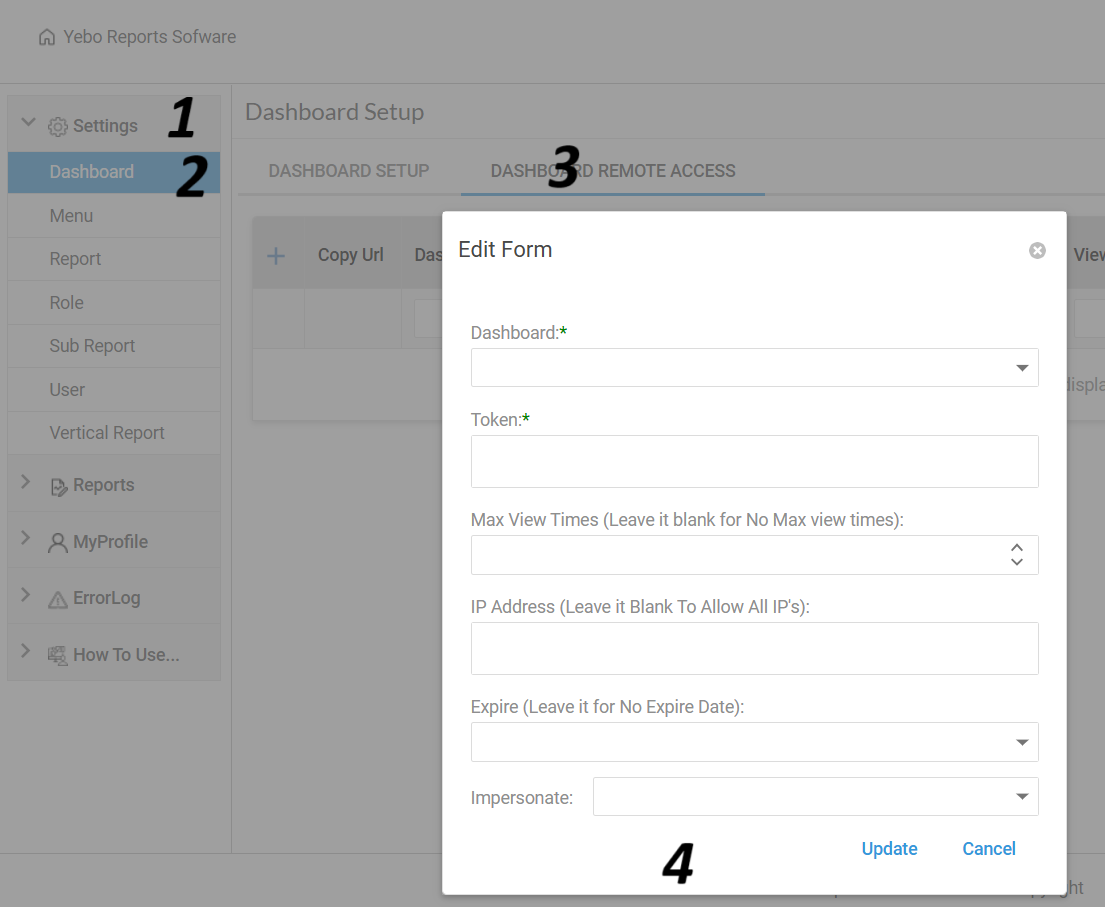Click the Dashboard Setup page heading
Viewport: 1105px width, 907px height.
click(335, 112)
